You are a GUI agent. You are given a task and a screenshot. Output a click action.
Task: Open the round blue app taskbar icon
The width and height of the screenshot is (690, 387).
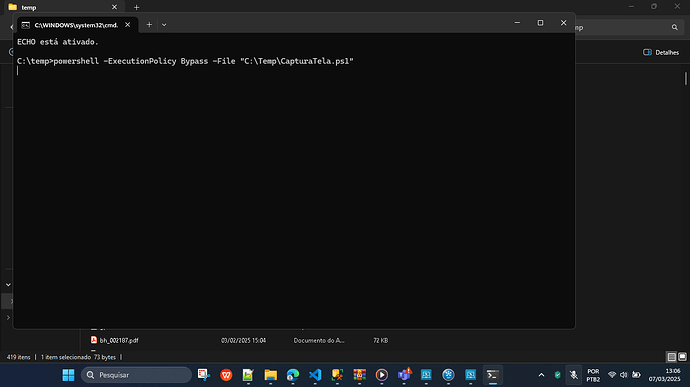(x=448, y=375)
